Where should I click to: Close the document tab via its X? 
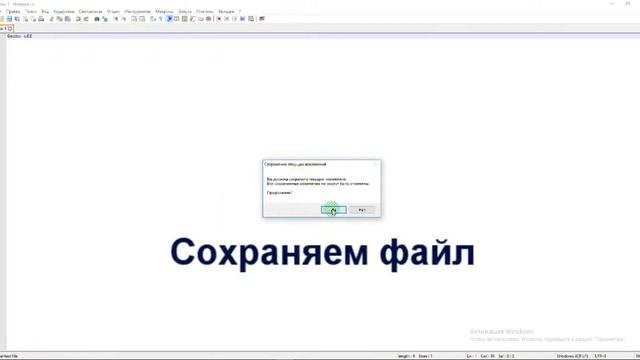(x=10, y=29)
